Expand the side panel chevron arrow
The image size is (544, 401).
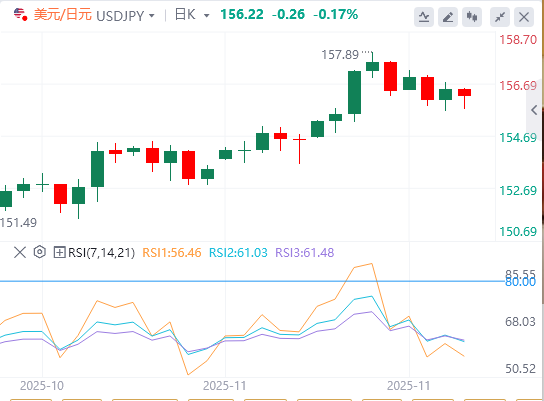click(x=534, y=110)
